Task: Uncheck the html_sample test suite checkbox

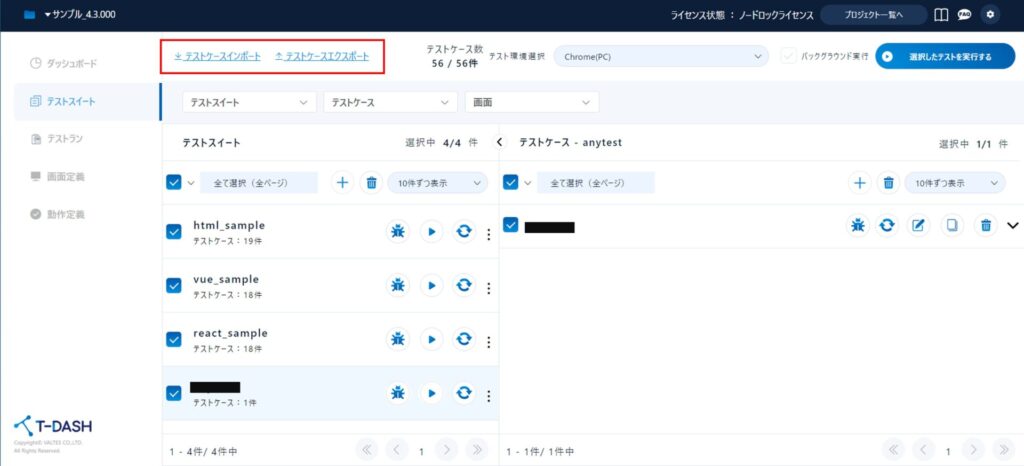Action: click(x=174, y=232)
